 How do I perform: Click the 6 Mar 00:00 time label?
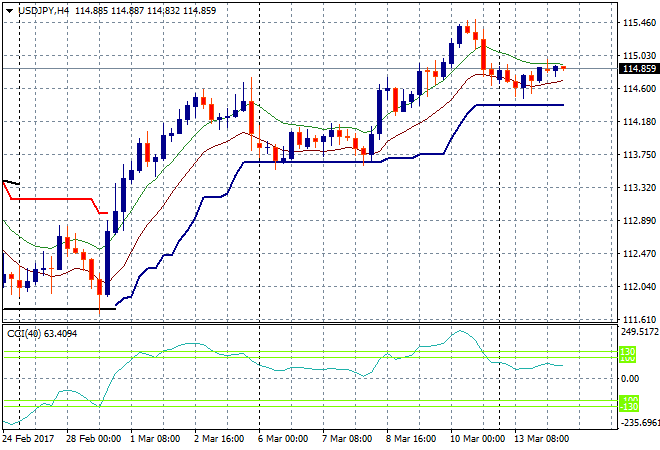click(283, 439)
